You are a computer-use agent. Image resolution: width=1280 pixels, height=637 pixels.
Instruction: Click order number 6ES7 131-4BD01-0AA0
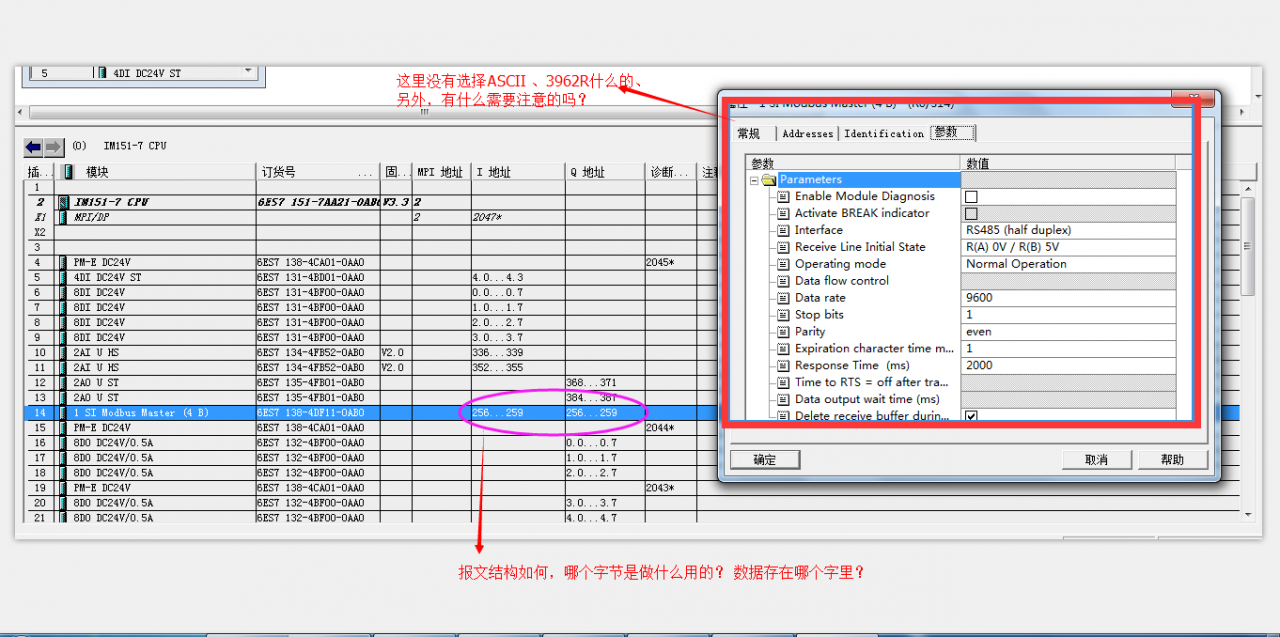(311, 277)
